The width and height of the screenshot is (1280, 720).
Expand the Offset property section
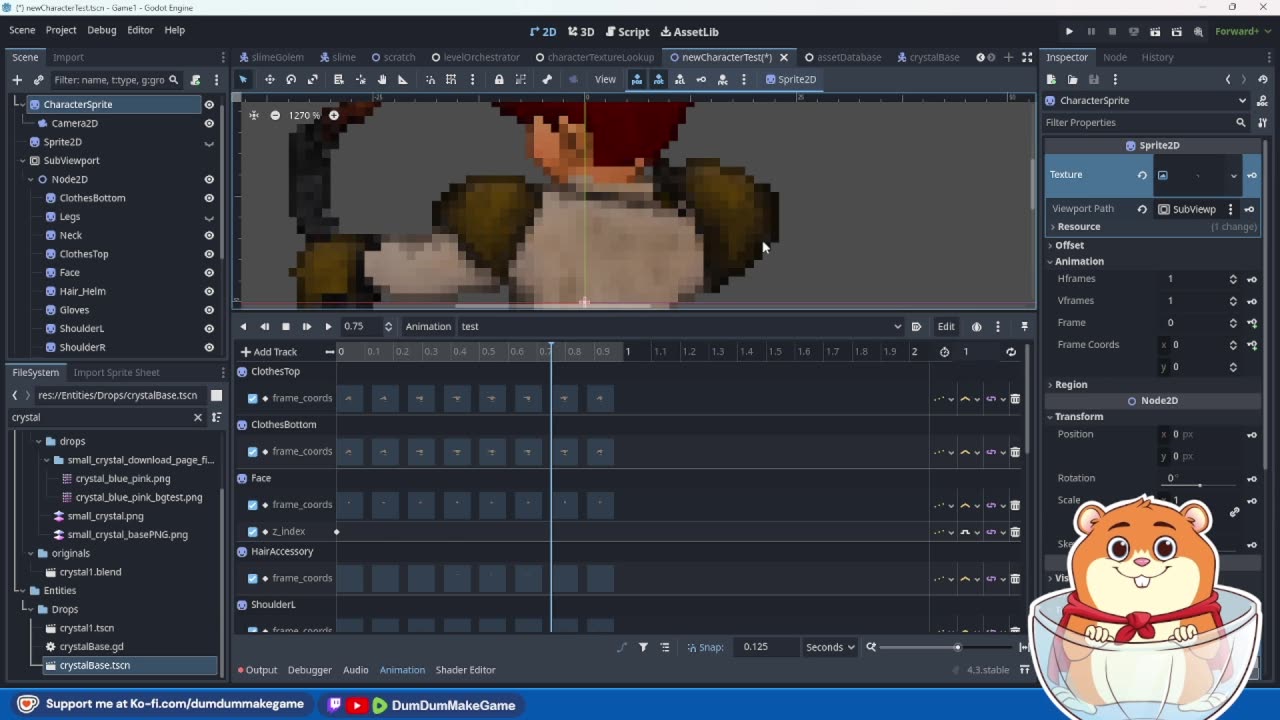(x=1069, y=245)
